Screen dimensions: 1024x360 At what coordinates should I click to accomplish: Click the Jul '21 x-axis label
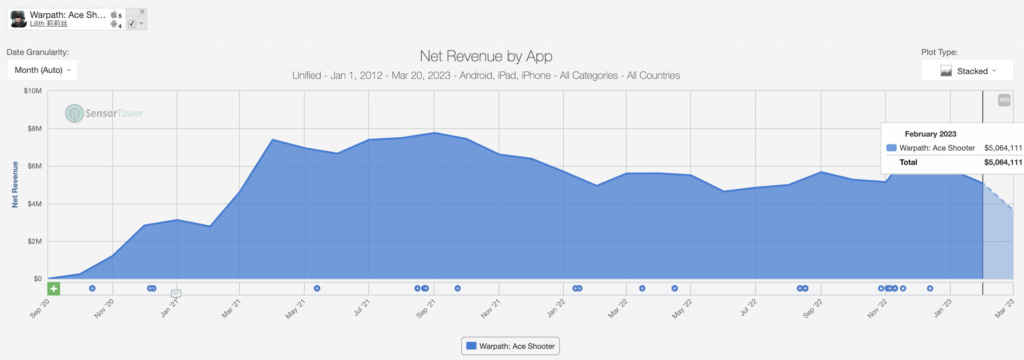361,308
